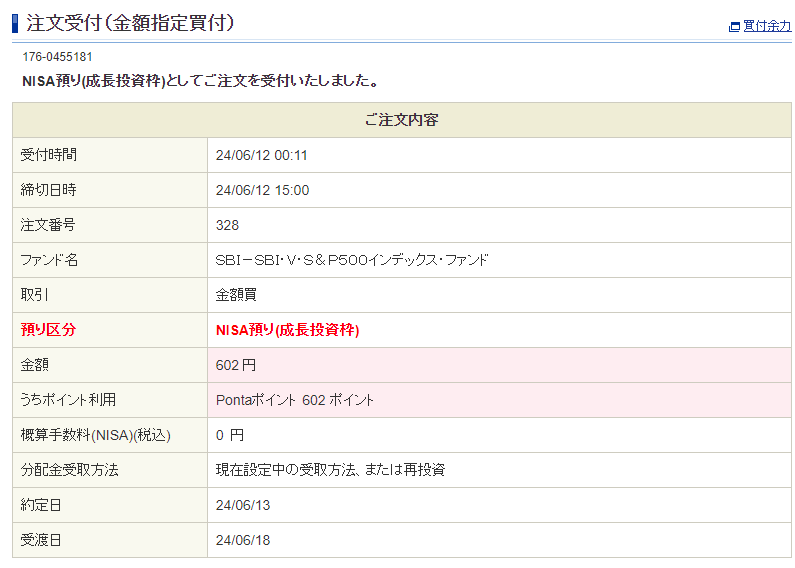Click the NISA order confirmation message
795x568 pixels.
(x=200, y=81)
